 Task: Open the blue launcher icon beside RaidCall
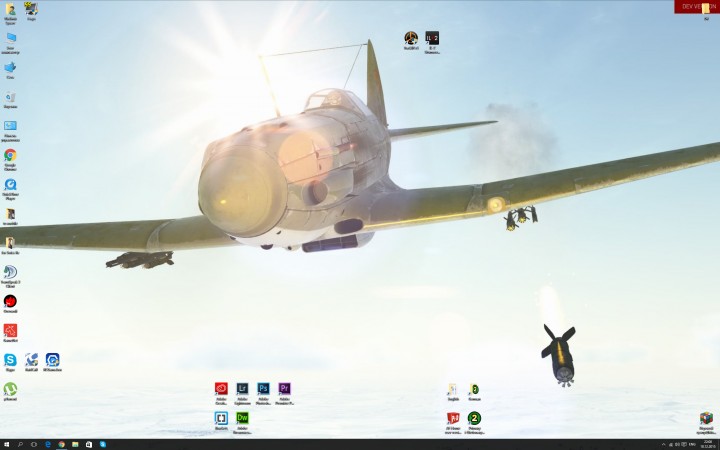click(x=52, y=360)
